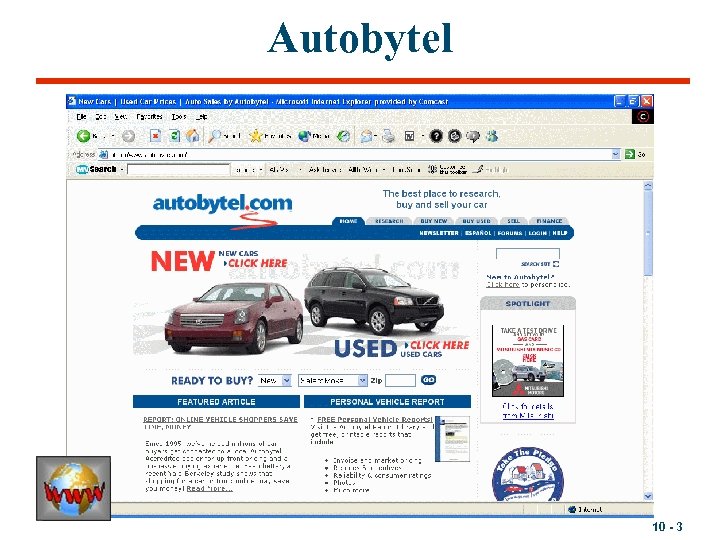Switch to the RESEARCH tab
Screen dimensions: 720x540
389,221
